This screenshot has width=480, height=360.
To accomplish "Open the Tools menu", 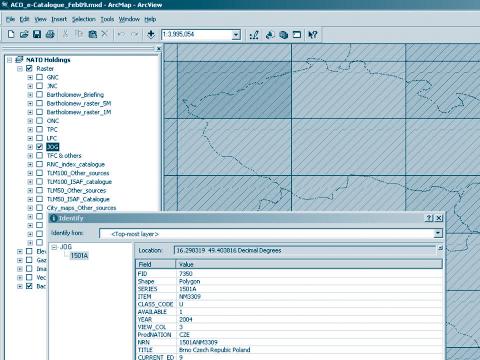I will coord(107,19).
